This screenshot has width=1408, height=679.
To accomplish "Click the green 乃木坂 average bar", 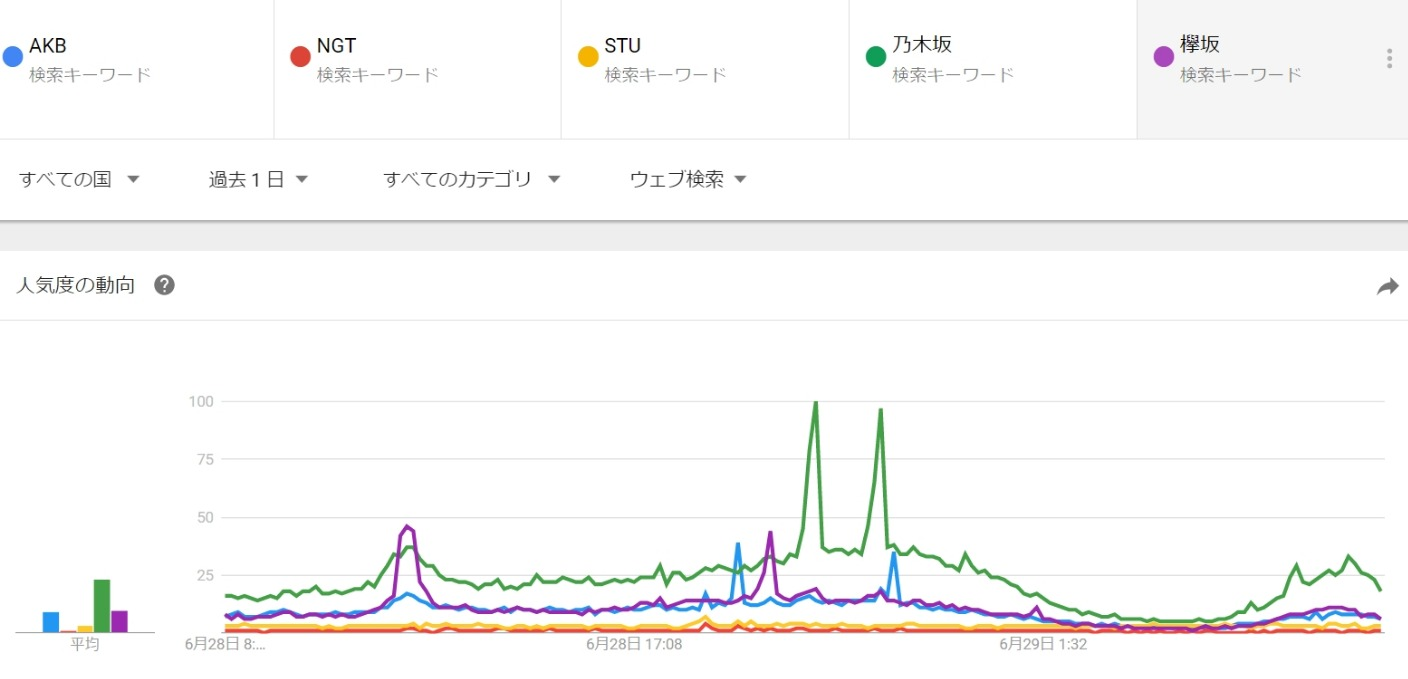I will [102, 606].
